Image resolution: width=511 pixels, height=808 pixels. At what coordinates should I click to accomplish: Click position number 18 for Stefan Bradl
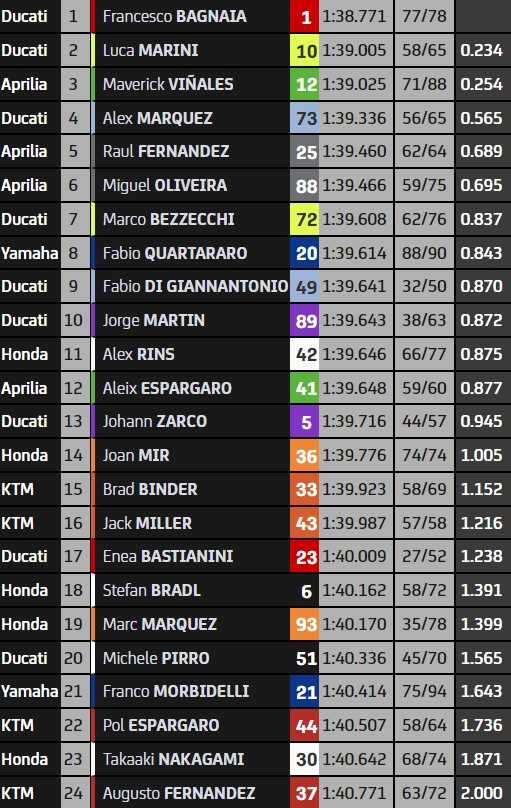tap(73, 590)
